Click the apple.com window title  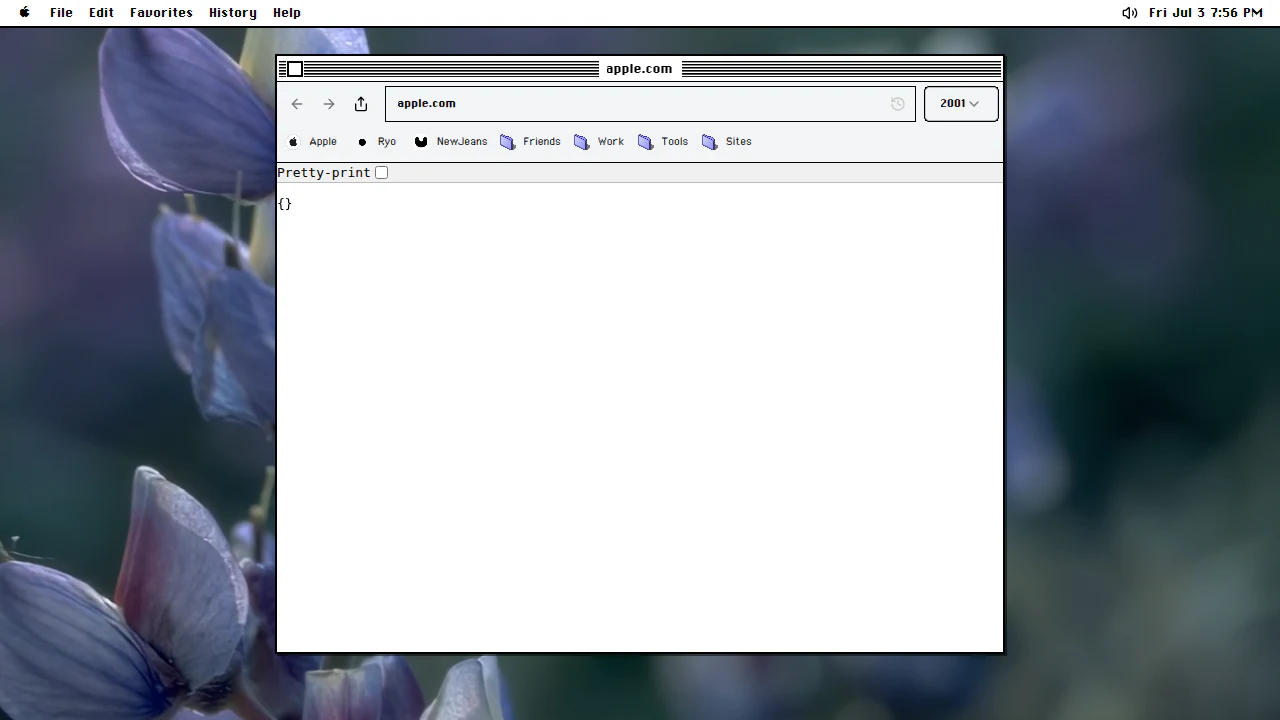(x=639, y=69)
